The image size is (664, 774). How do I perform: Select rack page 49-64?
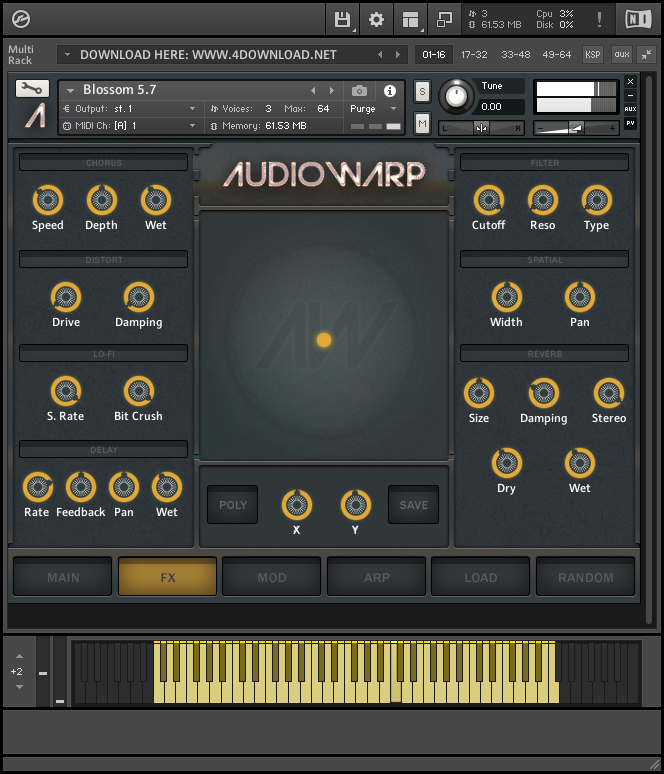point(556,54)
